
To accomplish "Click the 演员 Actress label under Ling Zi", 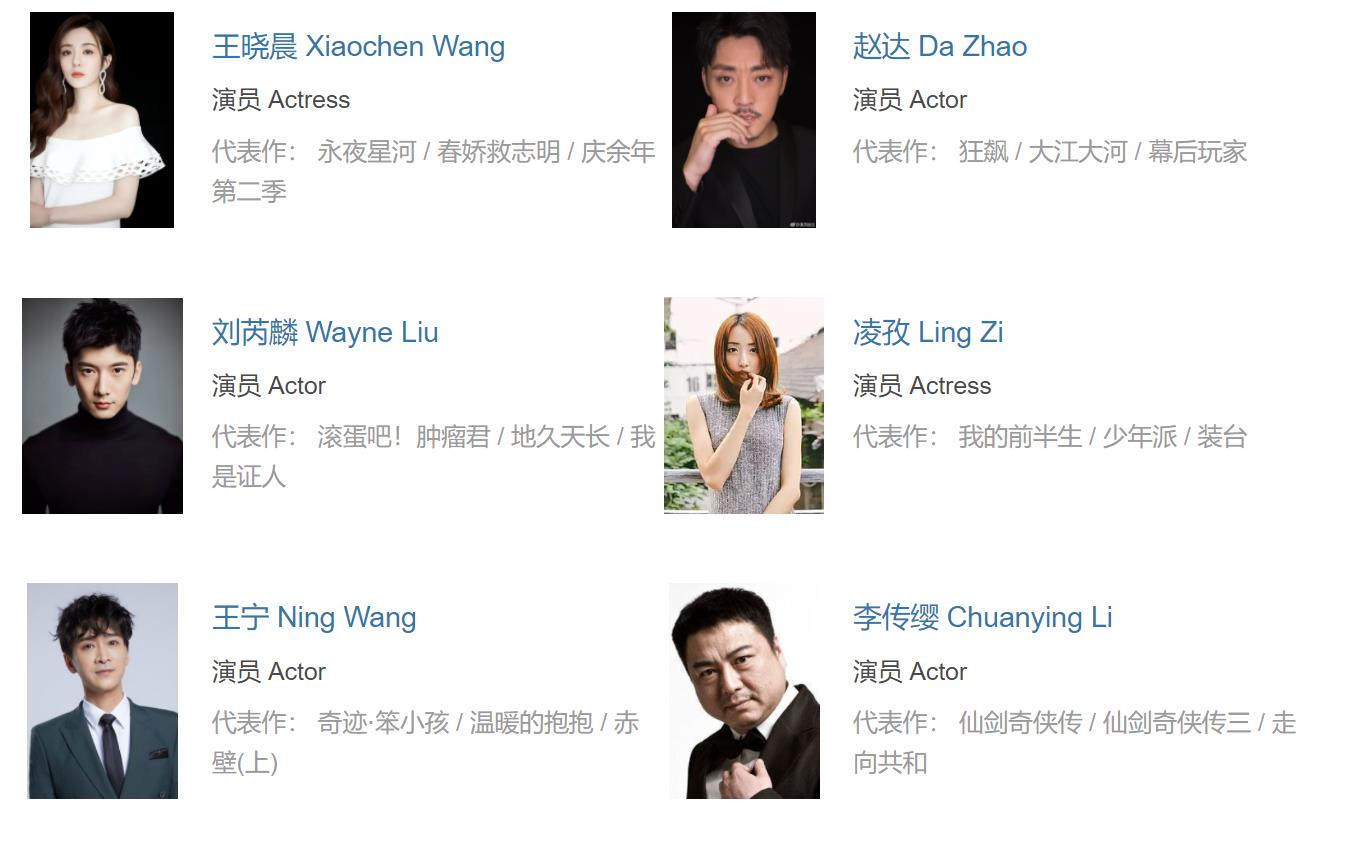I will tap(922, 386).
